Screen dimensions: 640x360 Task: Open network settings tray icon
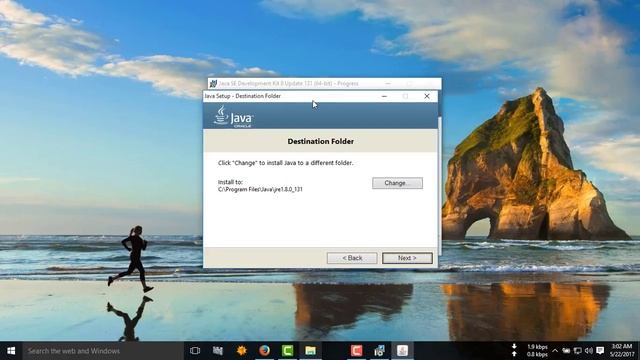(578, 351)
